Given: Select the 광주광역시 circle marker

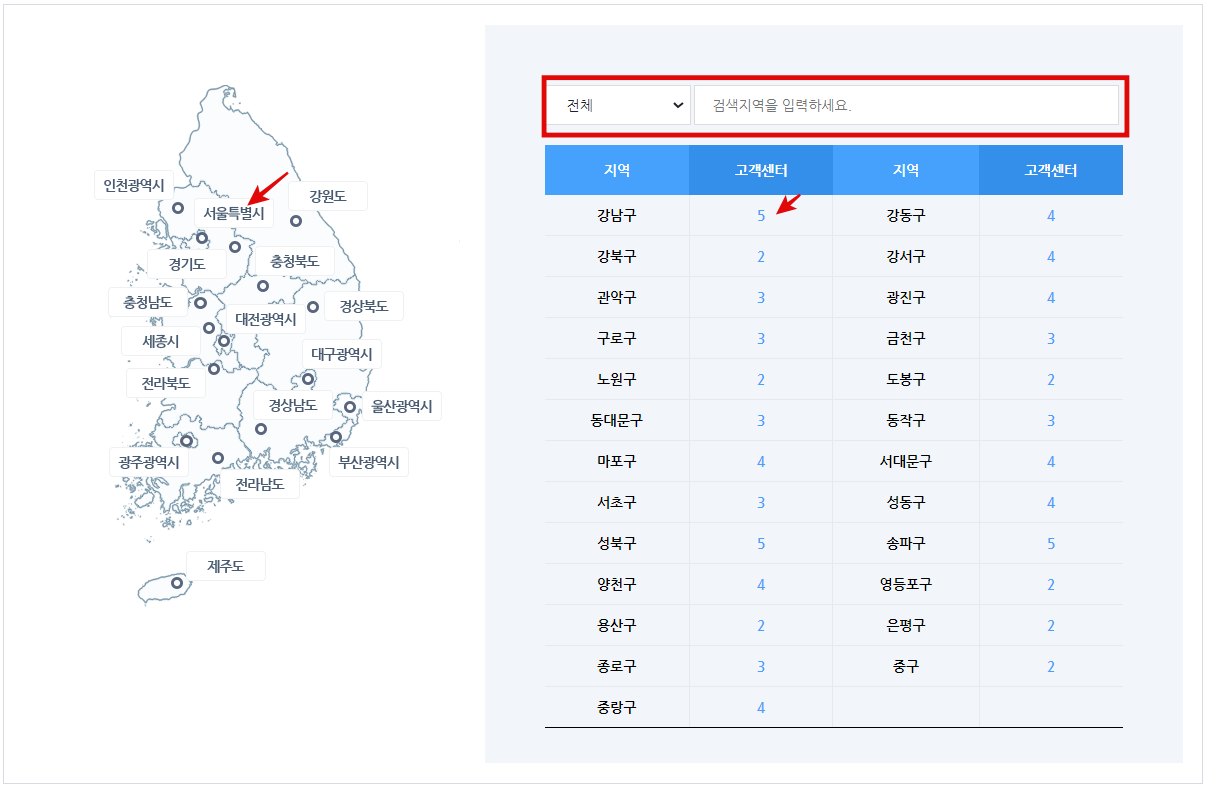Looking at the screenshot, I should click(x=186, y=440).
